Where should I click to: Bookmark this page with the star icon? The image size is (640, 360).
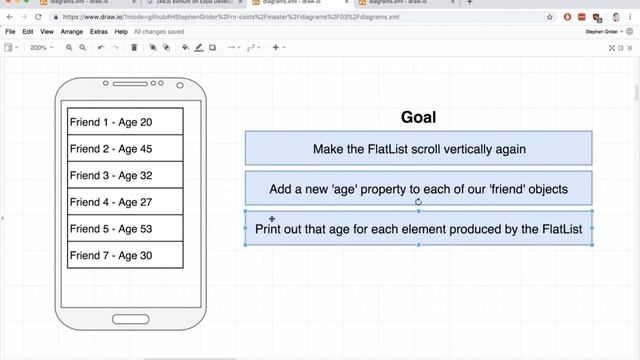point(550,17)
